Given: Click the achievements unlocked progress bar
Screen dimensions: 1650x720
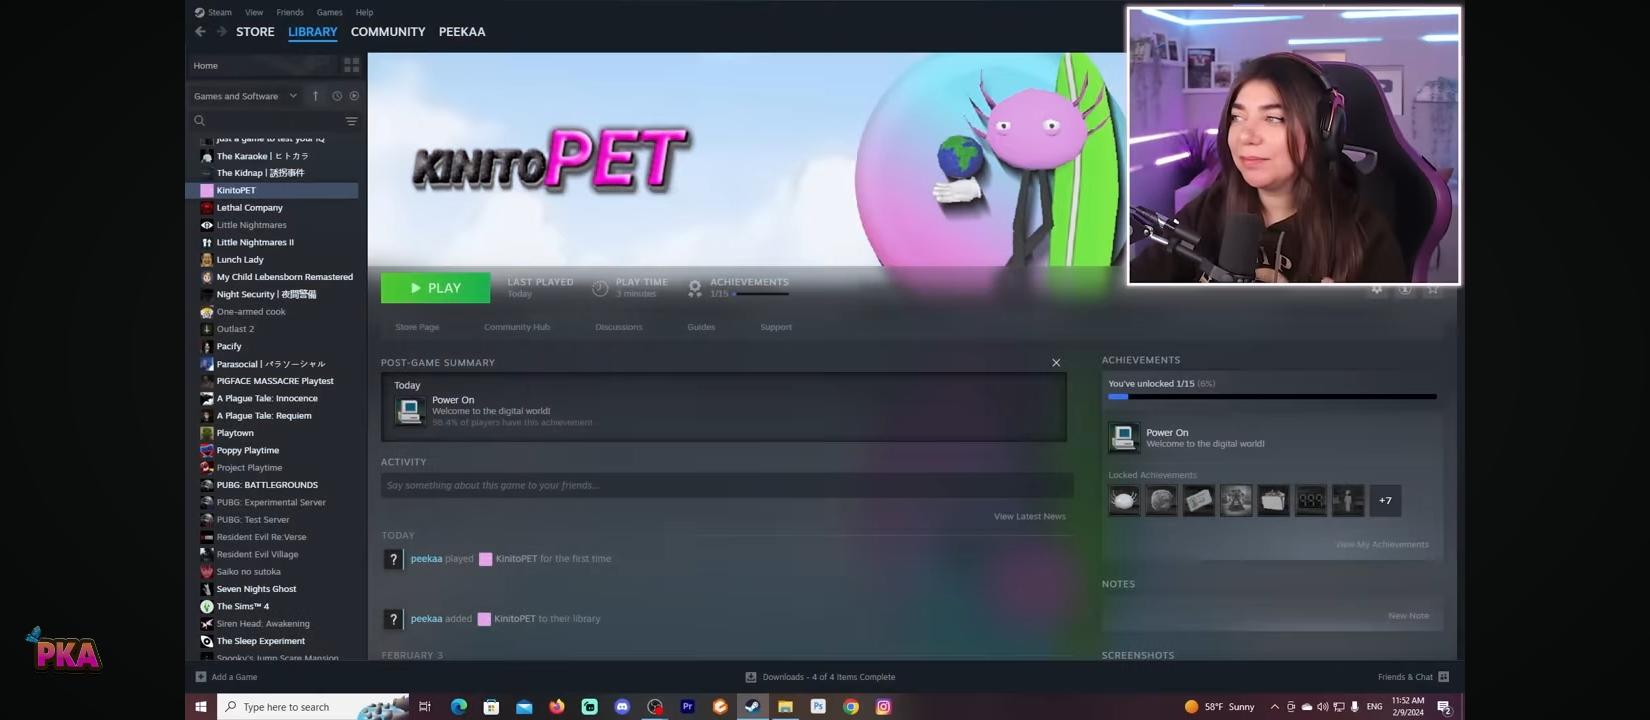Looking at the screenshot, I should click(1271, 397).
